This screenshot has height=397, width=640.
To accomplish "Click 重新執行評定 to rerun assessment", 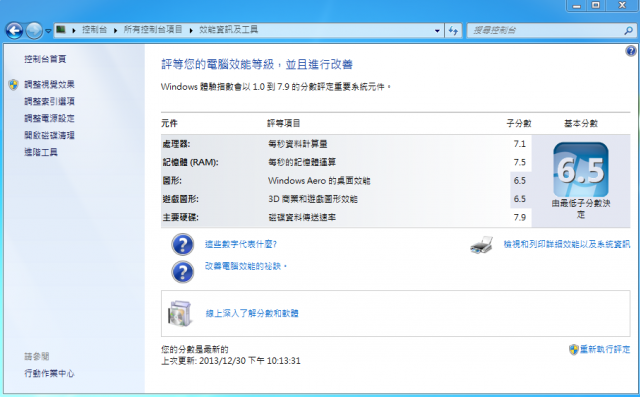I will point(605,349).
